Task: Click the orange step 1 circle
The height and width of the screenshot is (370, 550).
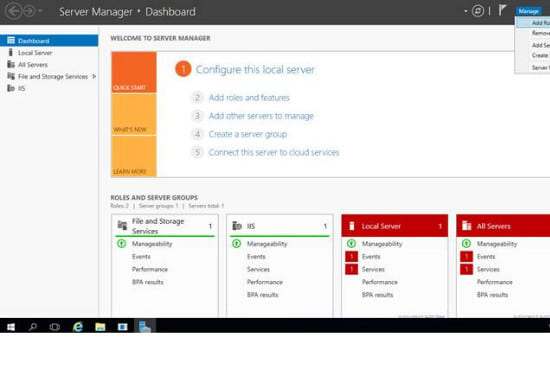Action: (x=183, y=69)
